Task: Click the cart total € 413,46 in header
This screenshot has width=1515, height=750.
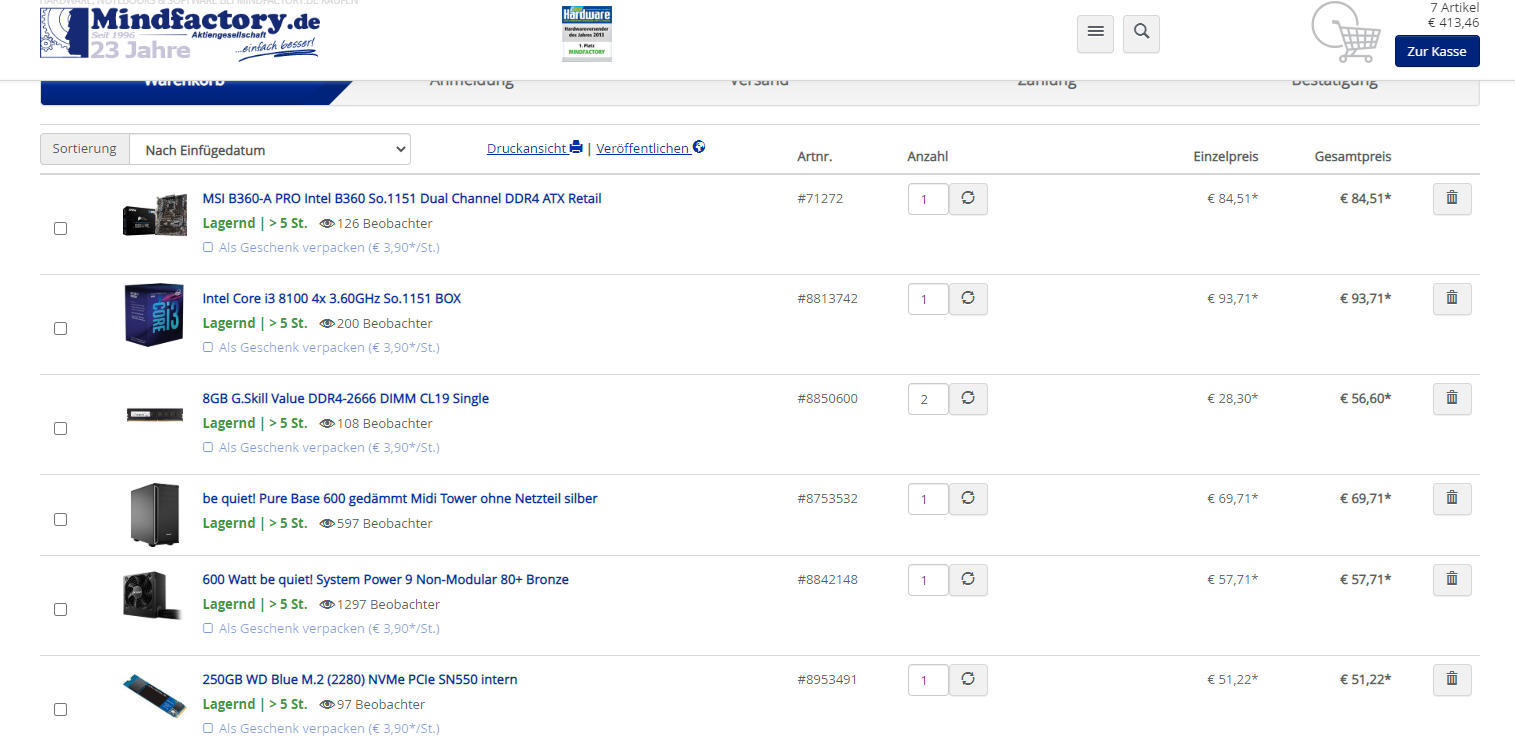Action: pyautogui.click(x=1453, y=22)
